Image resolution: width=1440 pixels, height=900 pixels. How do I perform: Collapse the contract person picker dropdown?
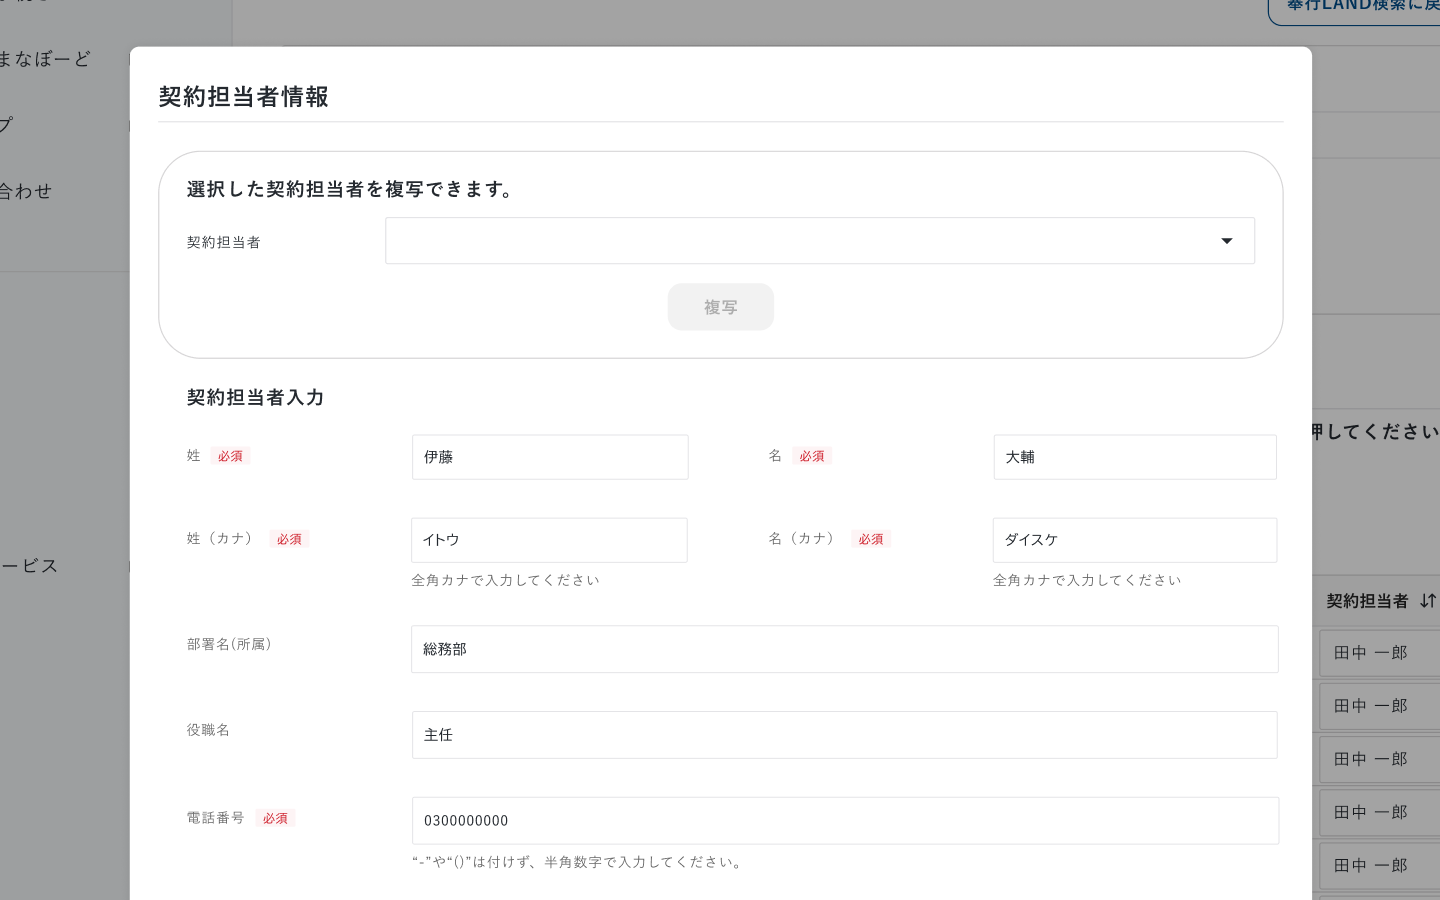[x=1227, y=241]
